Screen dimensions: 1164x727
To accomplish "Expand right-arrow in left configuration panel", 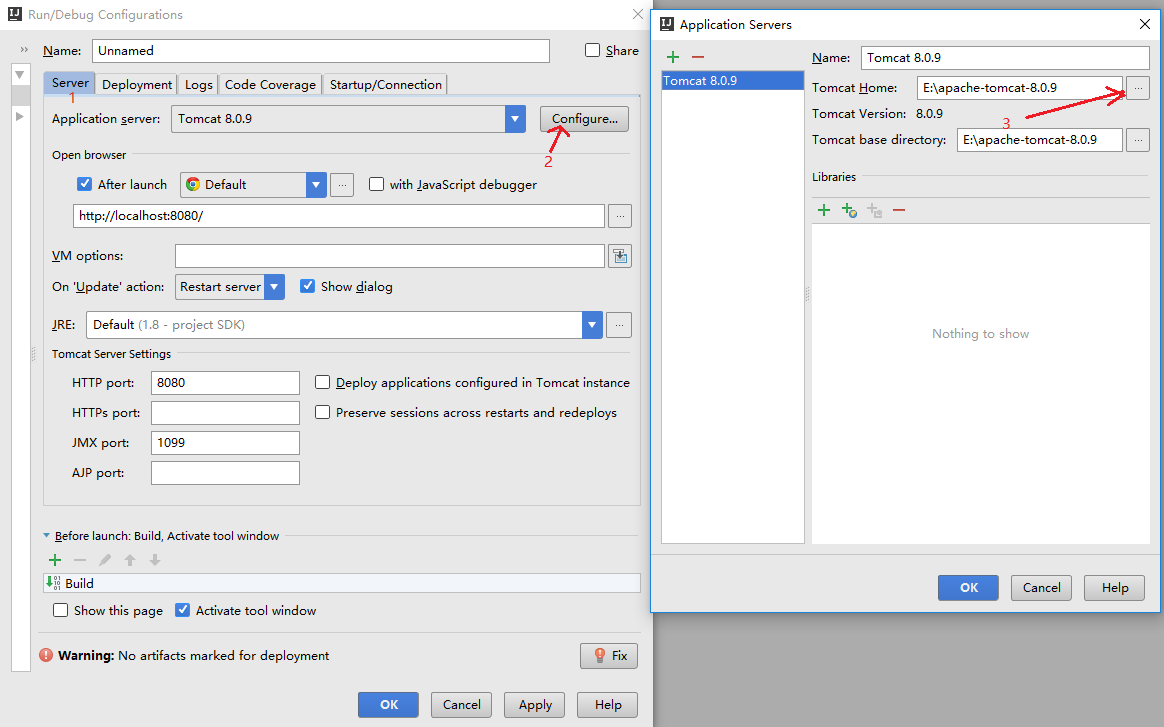I will [x=20, y=116].
